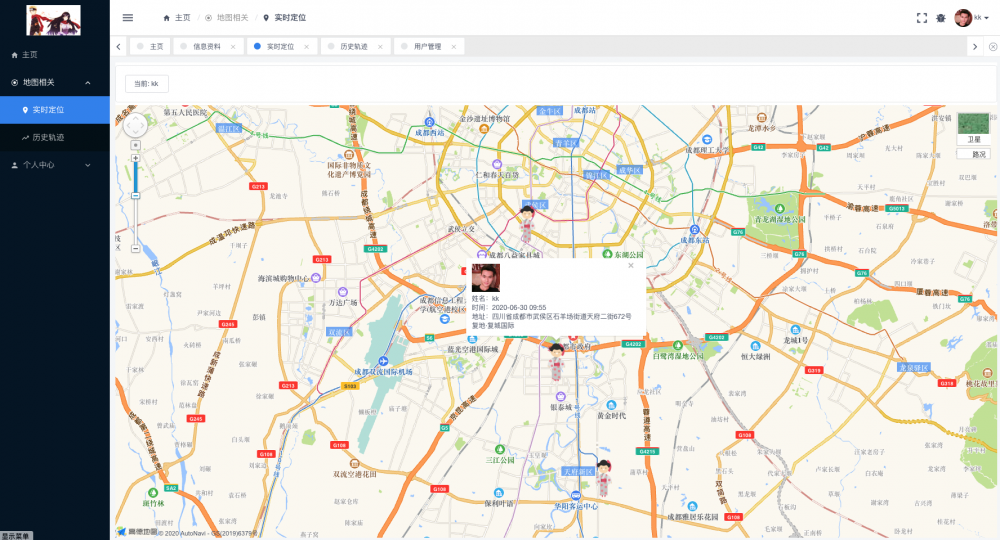Zoom out with the map minus button
The width and height of the screenshot is (1000, 540).
pos(135,248)
